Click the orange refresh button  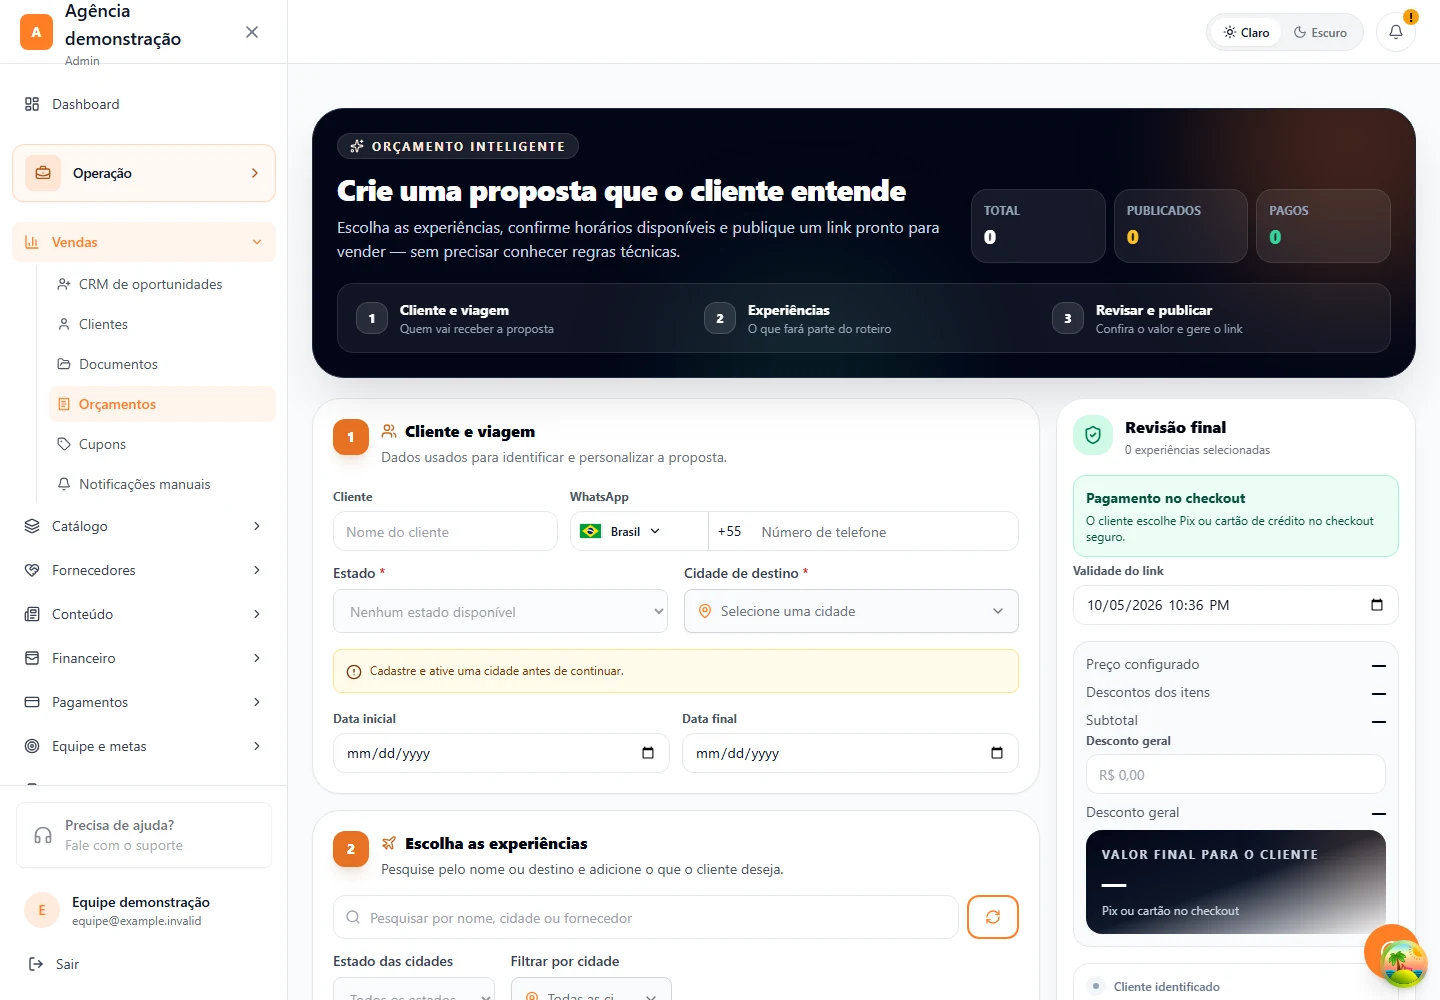(993, 917)
